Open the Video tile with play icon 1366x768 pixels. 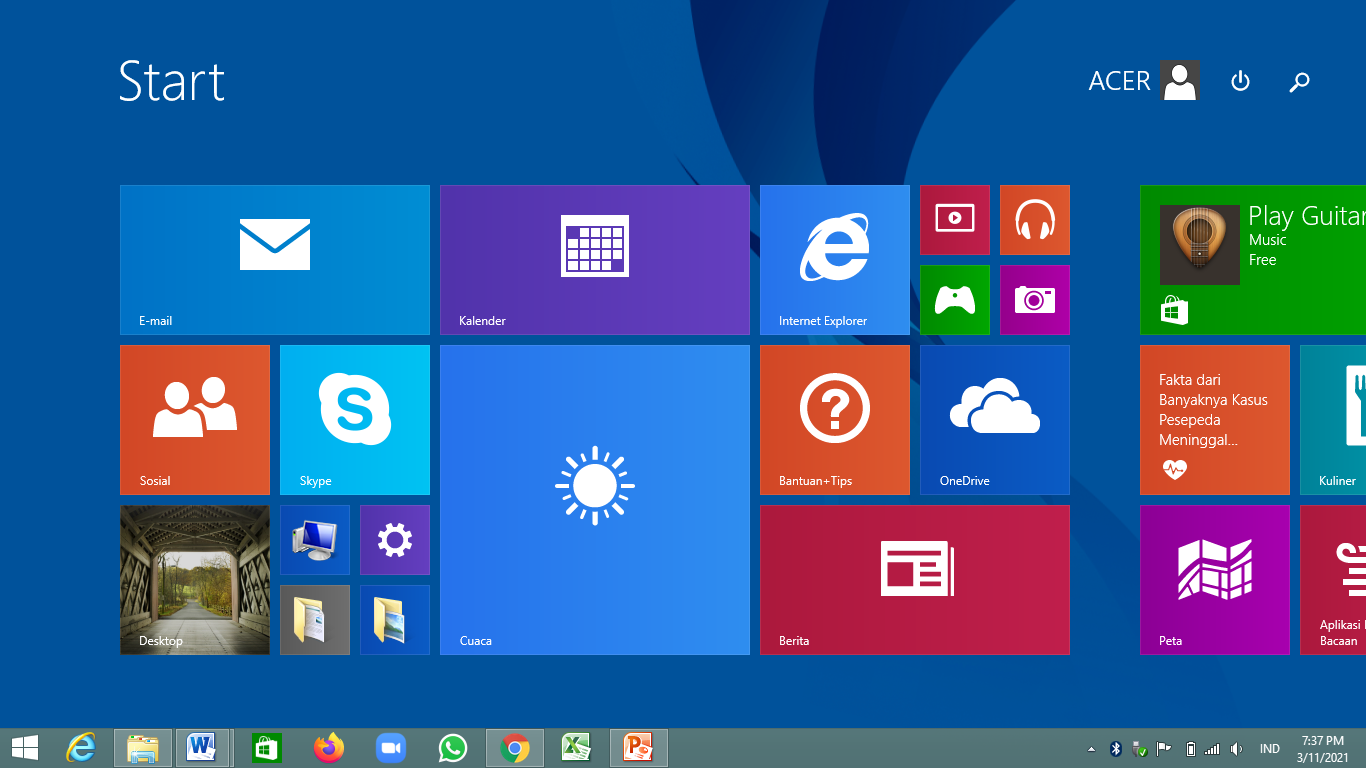point(954,219)
